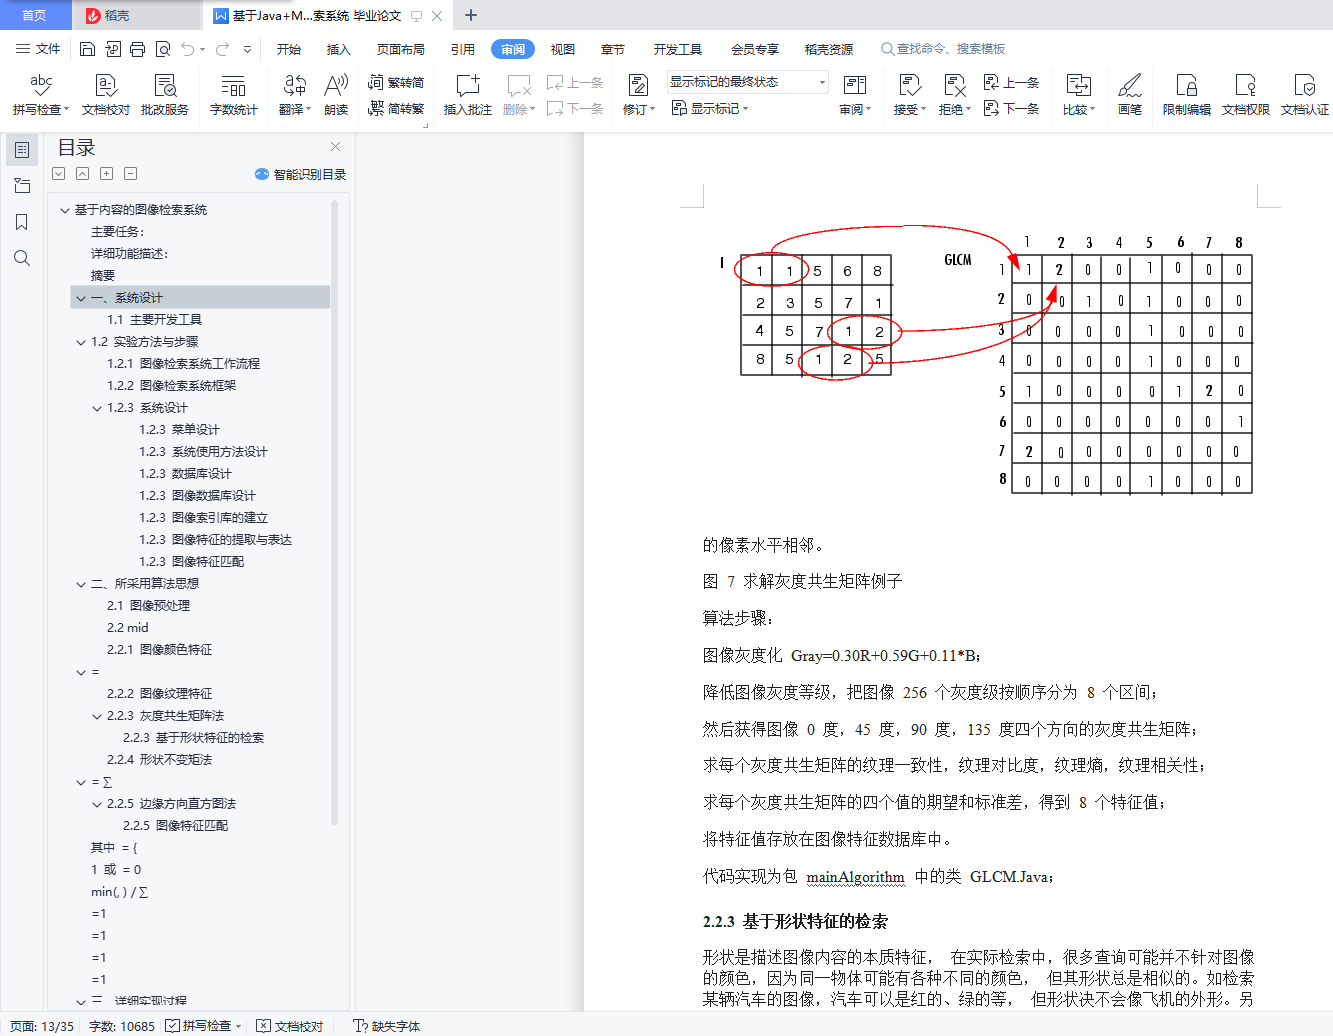Switch to the 开始 ribbon tab
This screenshot has width=1333, height=1036.
[289, 49]
